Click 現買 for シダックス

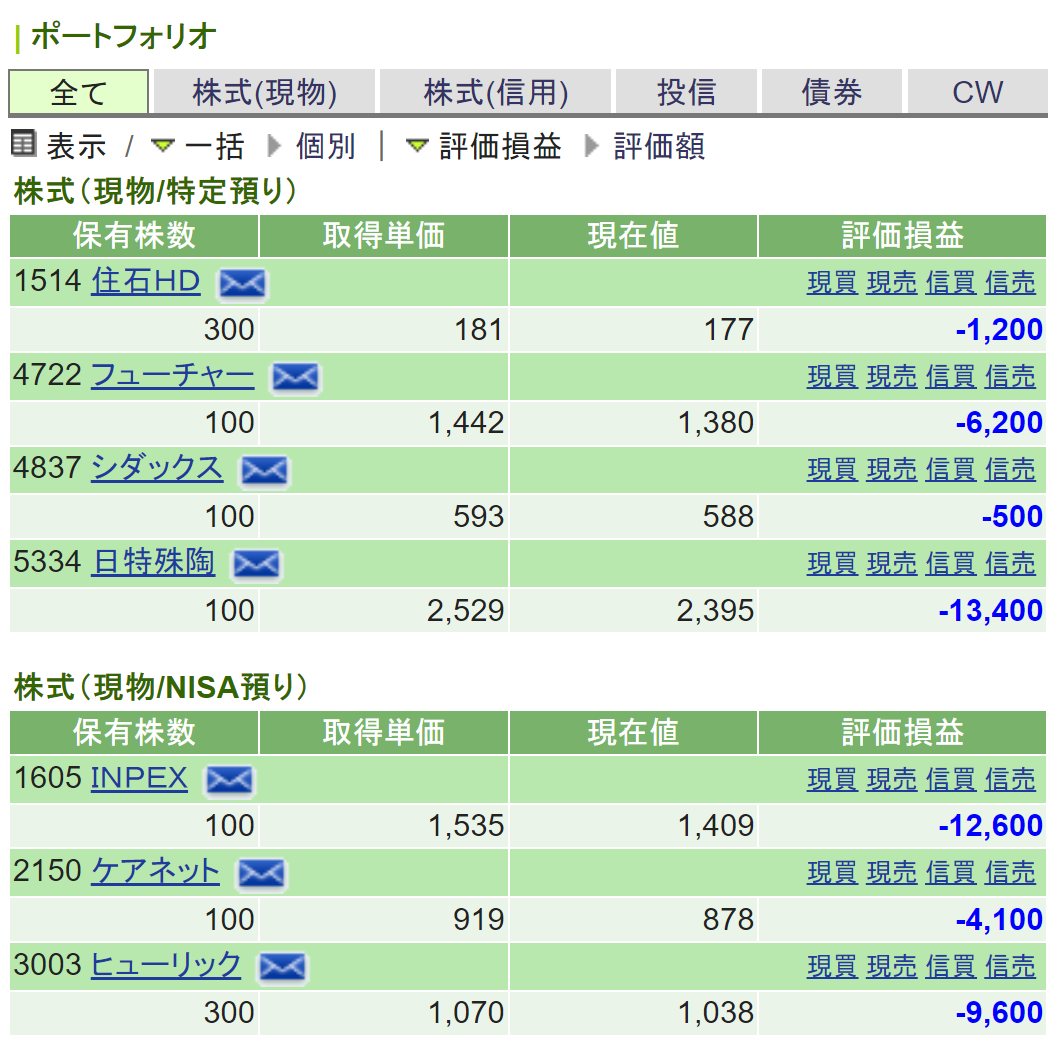pyautogui.click(x=832, y=470)
